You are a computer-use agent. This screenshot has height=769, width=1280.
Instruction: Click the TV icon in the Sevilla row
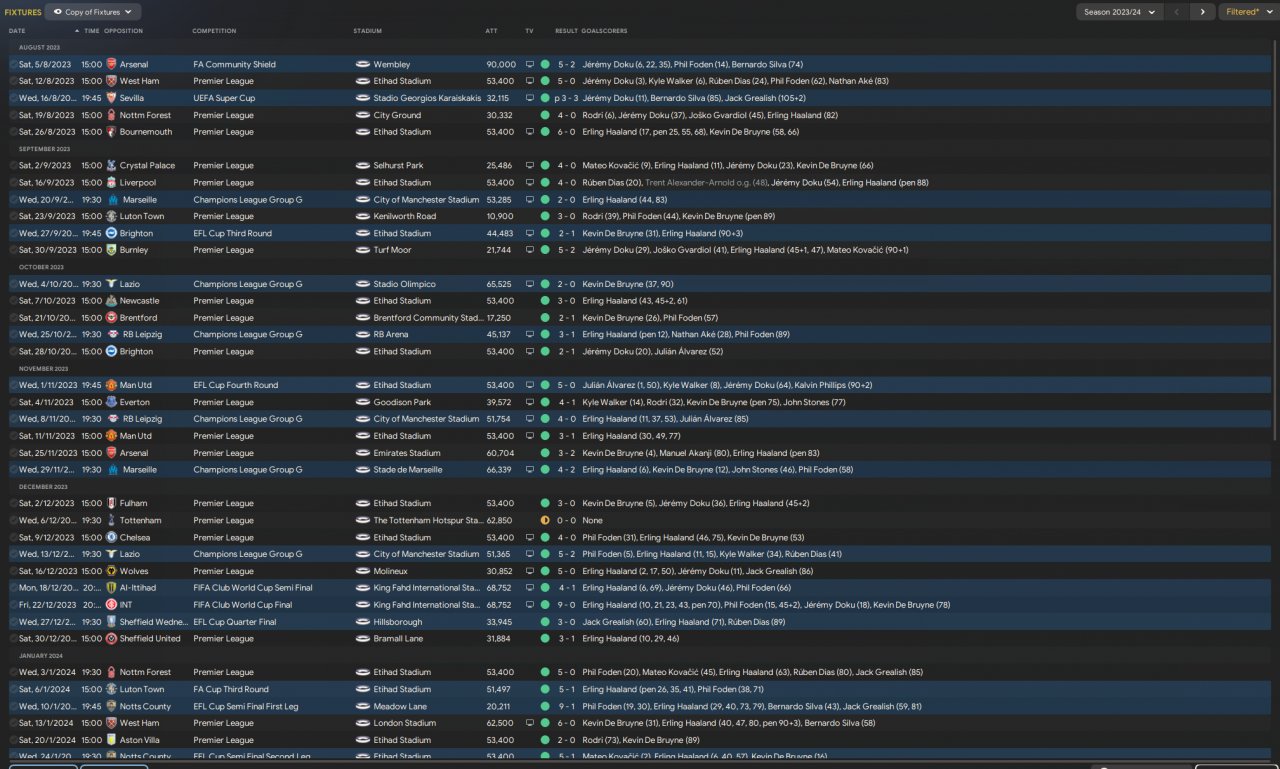click(530, 98)
